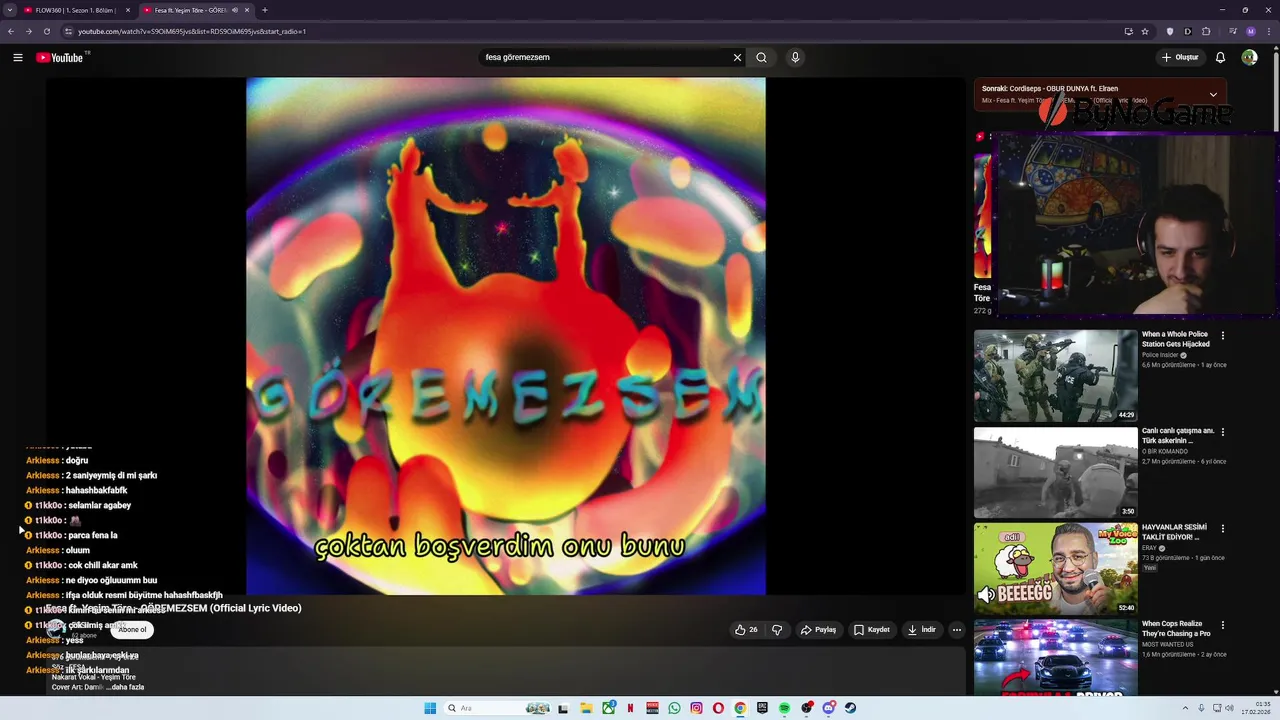The image size is (1280, 720).
Task: Show hidden system tray icons
Action: (1185, 708)
